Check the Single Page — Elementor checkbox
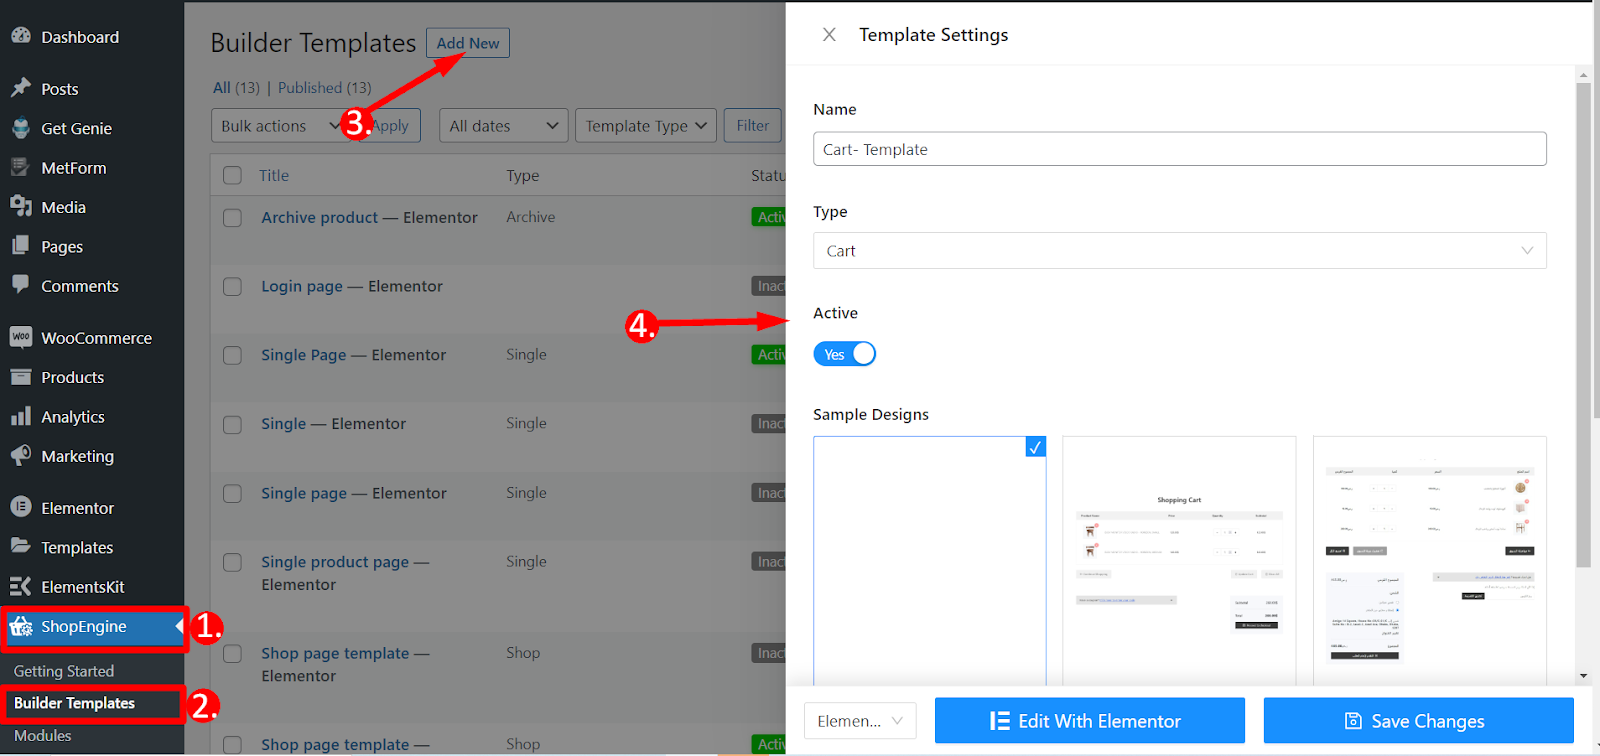The height and width of the screenshot is (756, 1600). point(233,356)
